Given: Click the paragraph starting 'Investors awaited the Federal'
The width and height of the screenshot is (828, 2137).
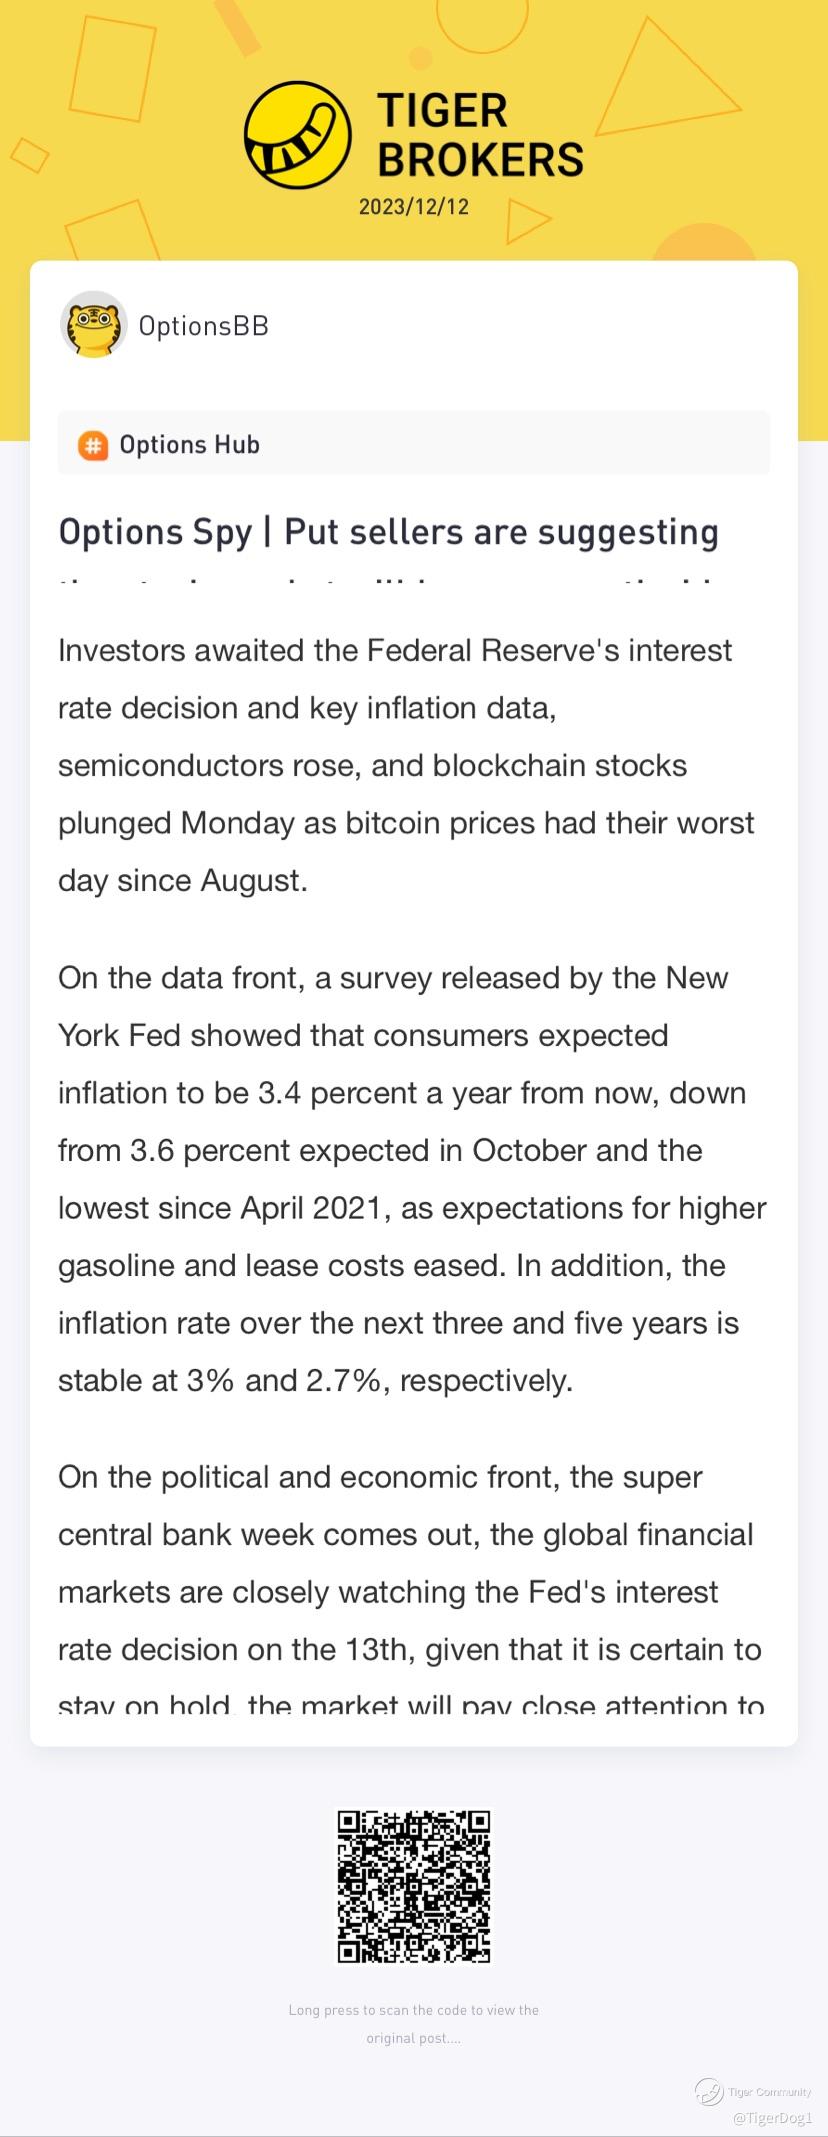Looking at the screenshot, I should (406, 766).
